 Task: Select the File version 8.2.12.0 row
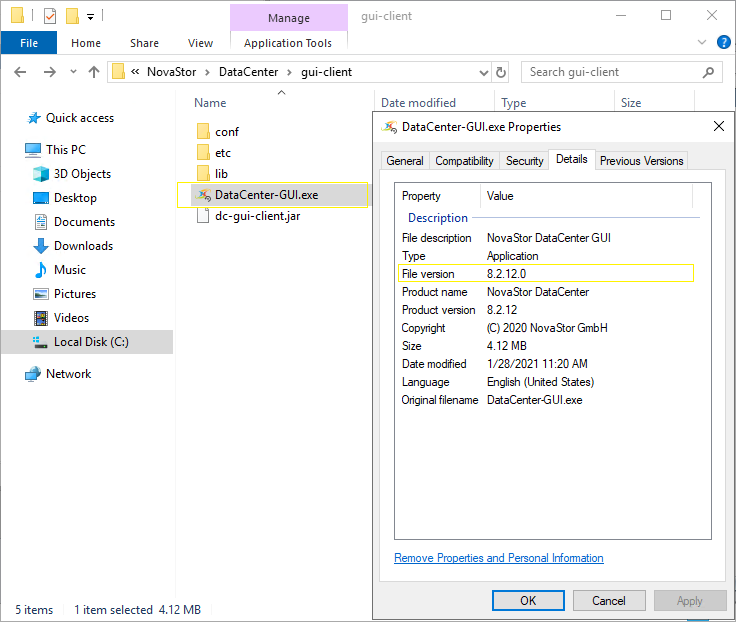pos(546,274)
